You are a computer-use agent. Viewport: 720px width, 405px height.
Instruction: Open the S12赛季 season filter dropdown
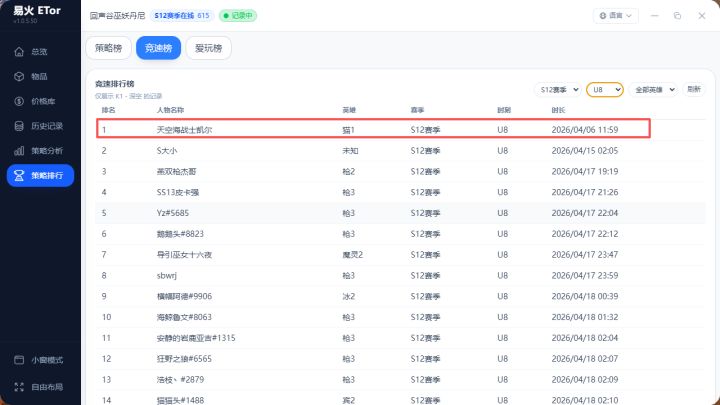(x=558, y=90)
